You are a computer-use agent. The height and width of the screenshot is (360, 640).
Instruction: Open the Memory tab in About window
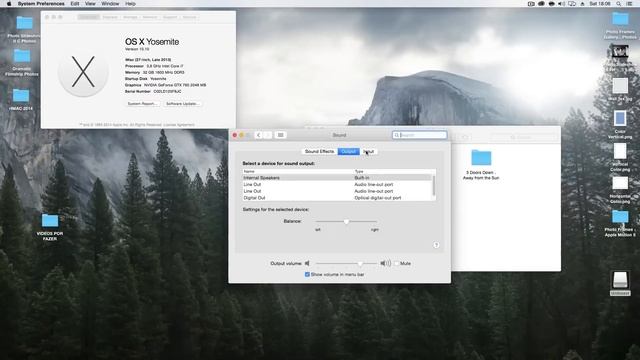coord(150,17)
